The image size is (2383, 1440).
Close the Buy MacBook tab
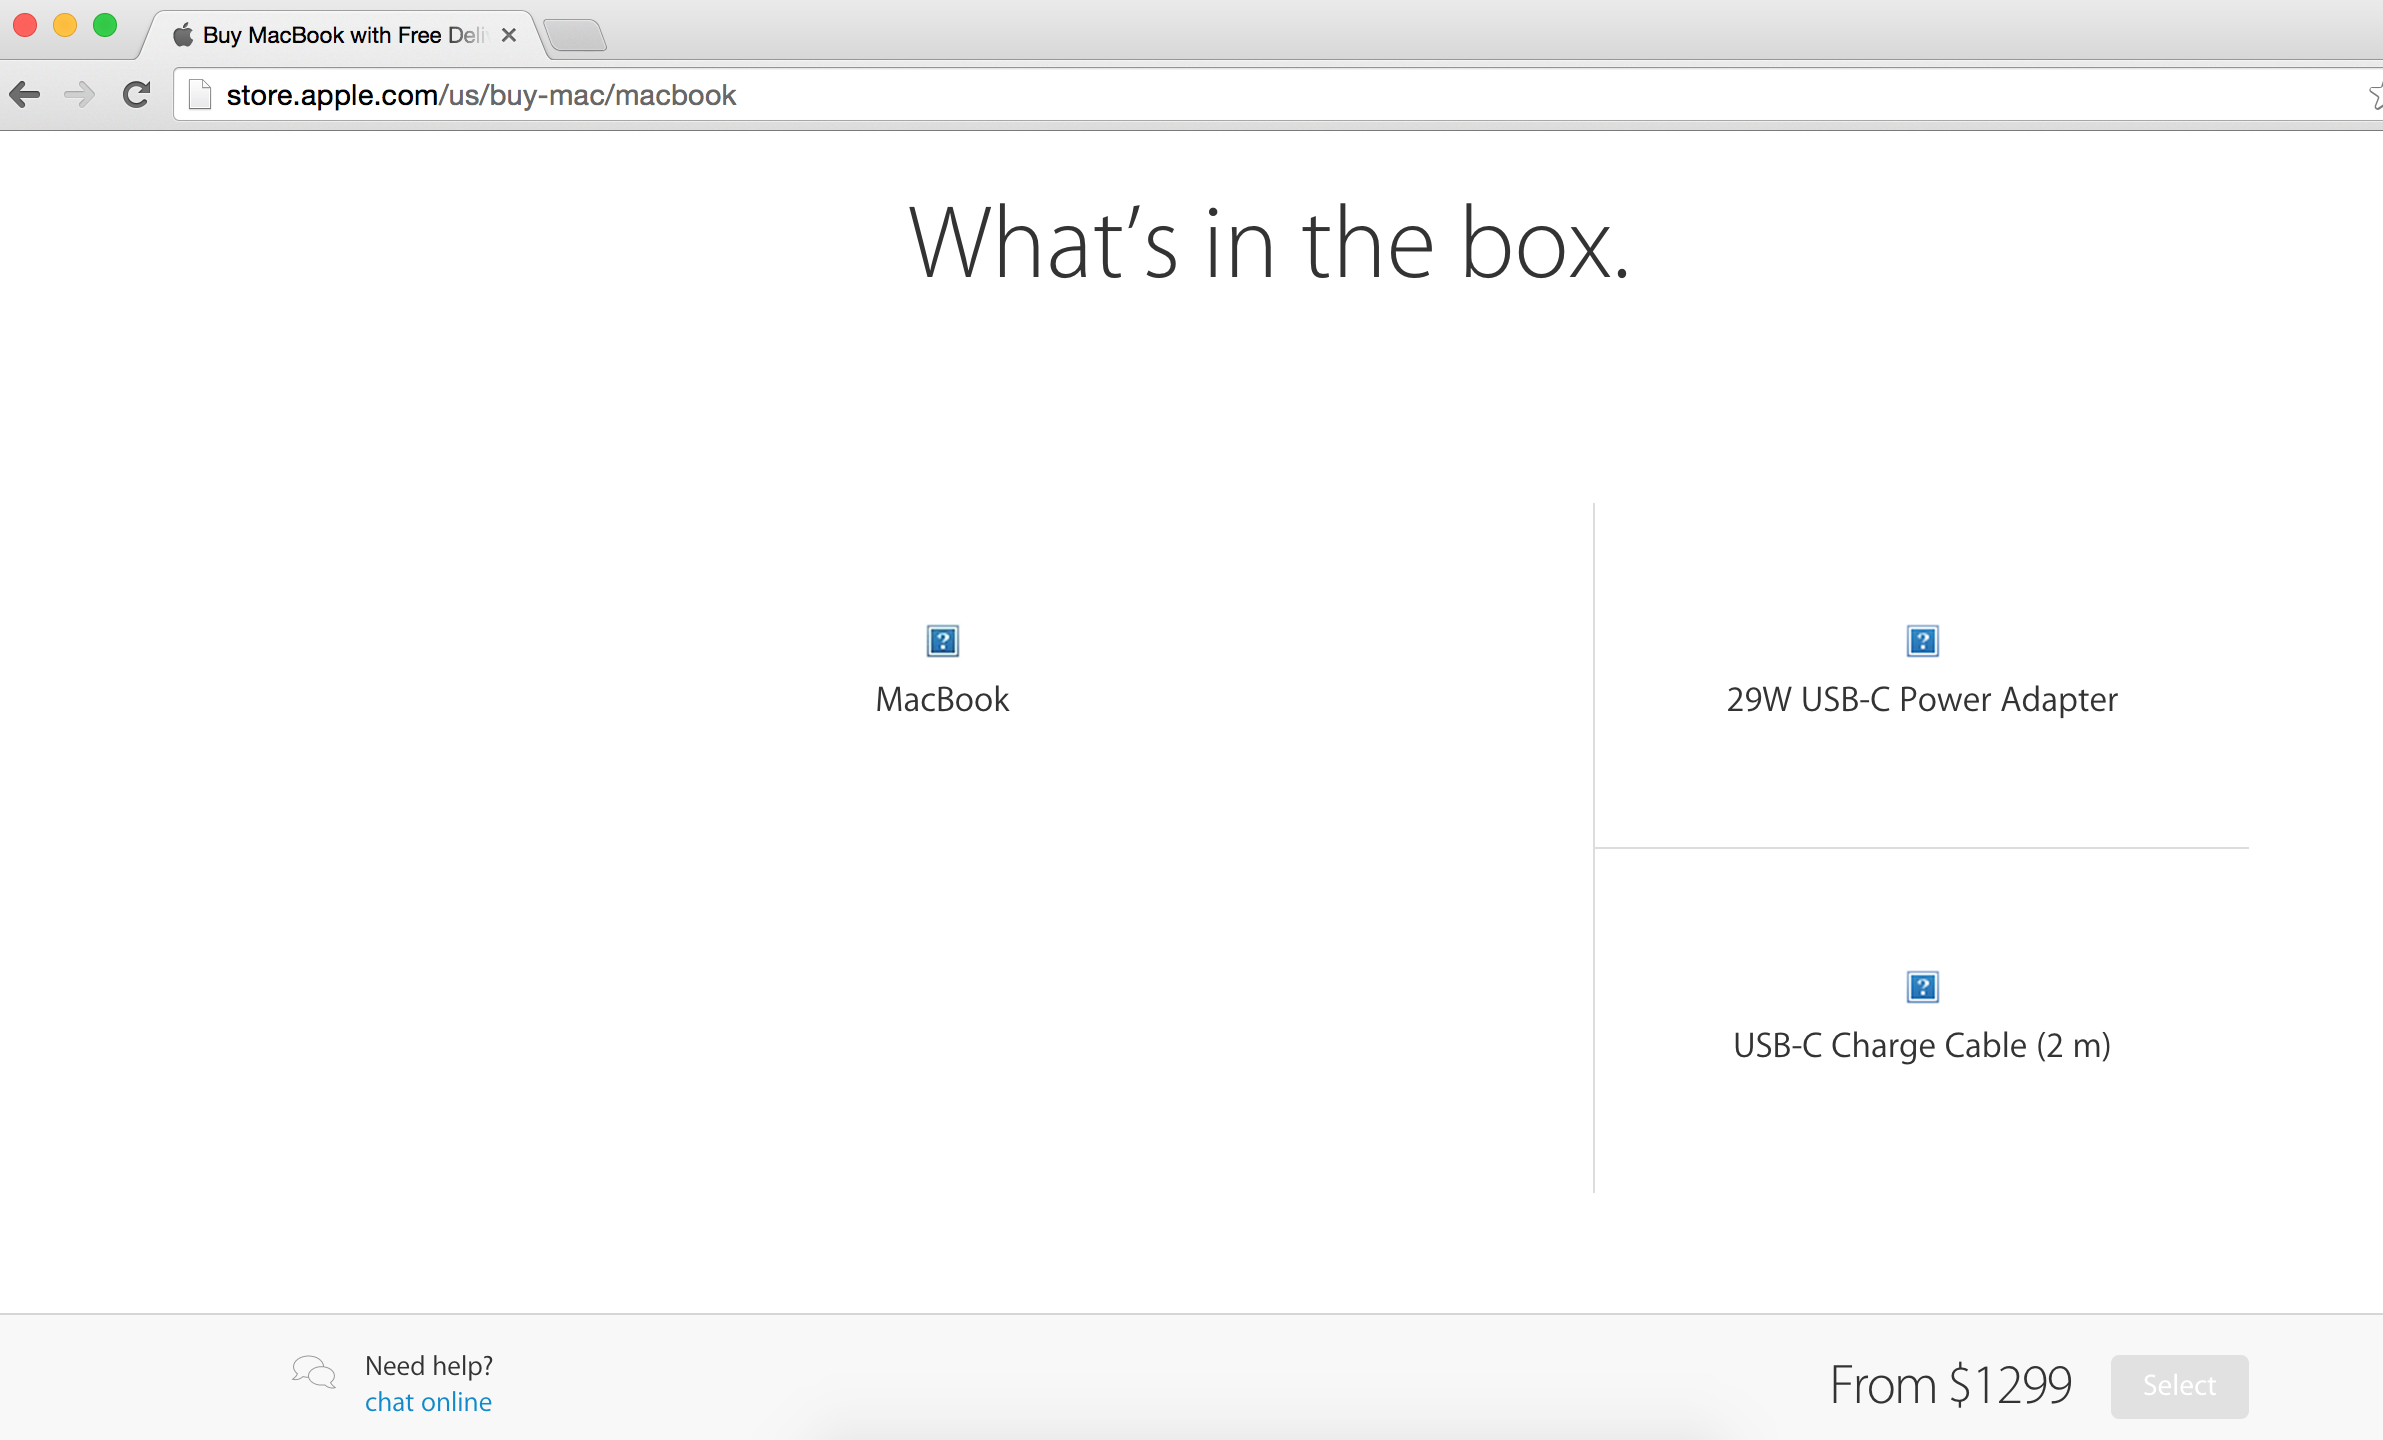tap(509, 36)
